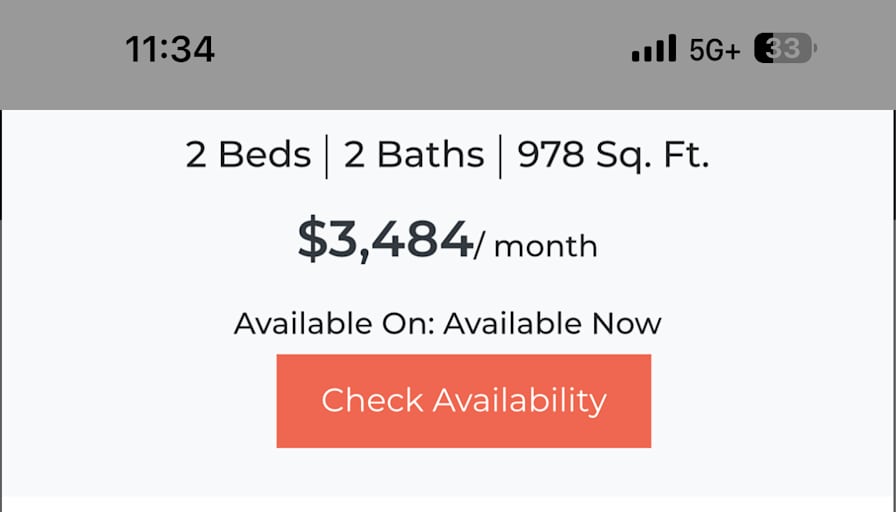896x512 pixels.
Task: Select the $3,484 price text
Action: tap(386, 239)
